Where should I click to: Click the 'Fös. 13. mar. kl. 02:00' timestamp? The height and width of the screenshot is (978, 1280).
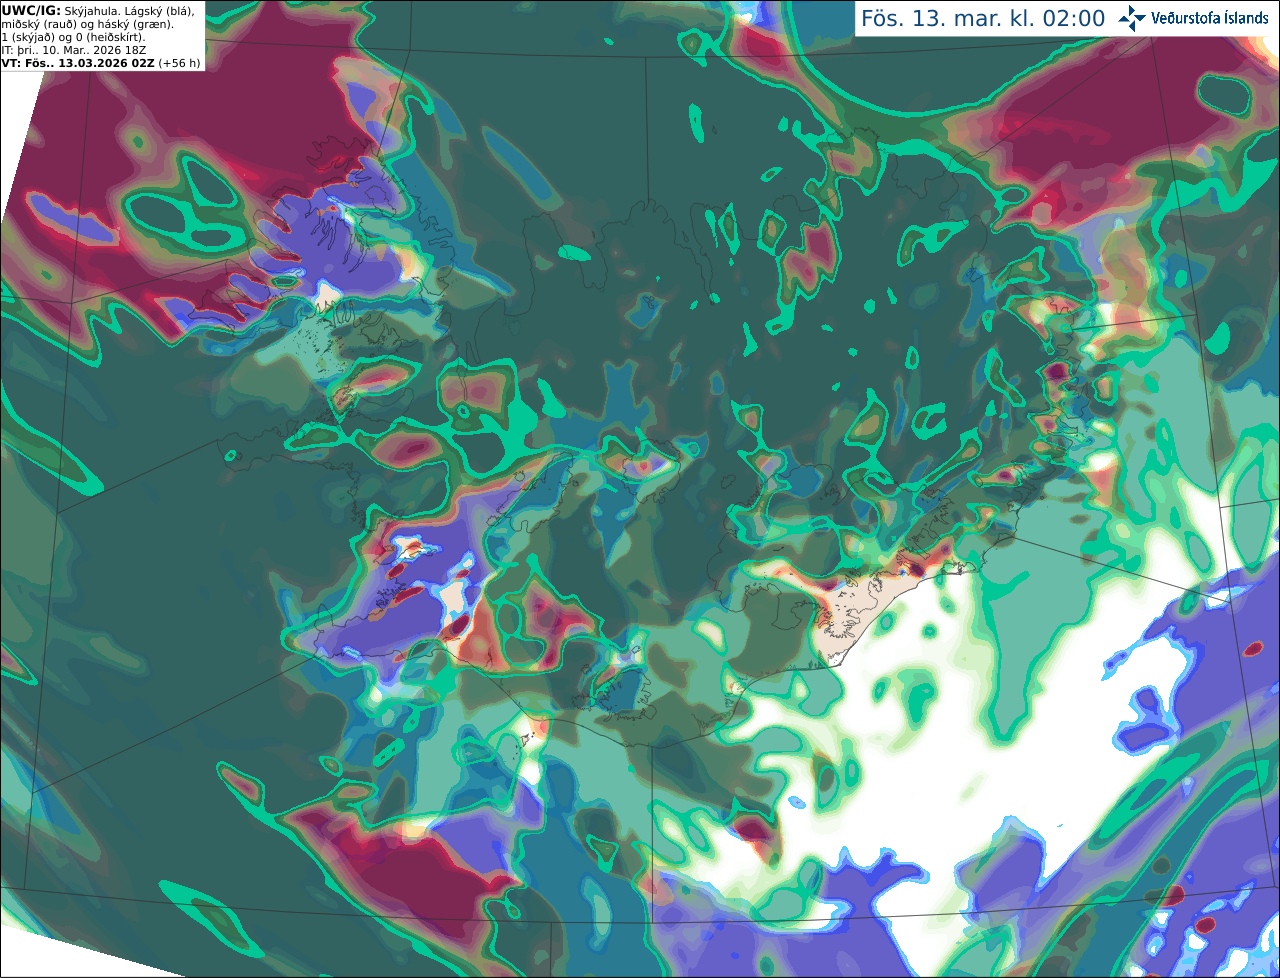tap(983, 19)
